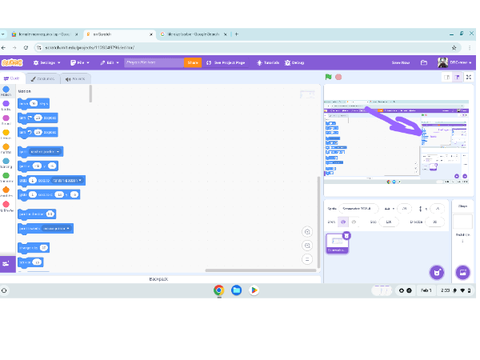Image resolution: width=480 pixels, height=360 pixels.
Task: Open the add extension button
Action: coord(6,264)
